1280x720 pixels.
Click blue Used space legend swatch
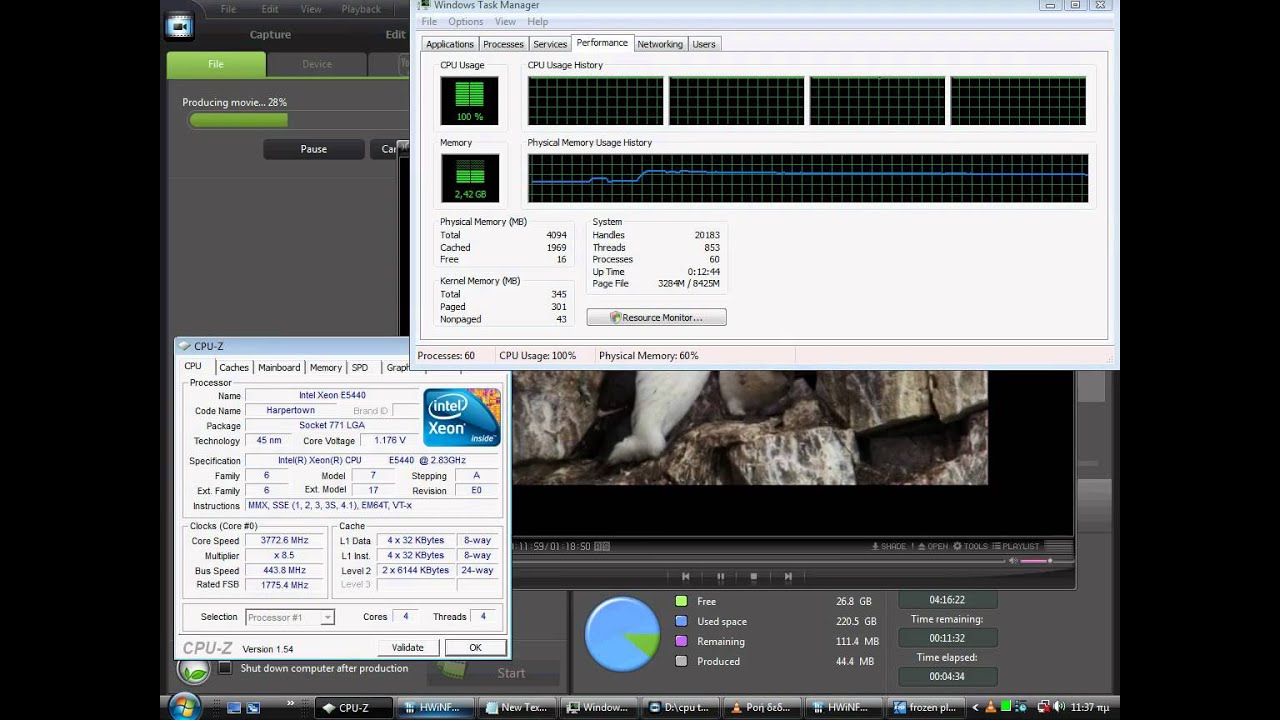click(x=681, y=621)
